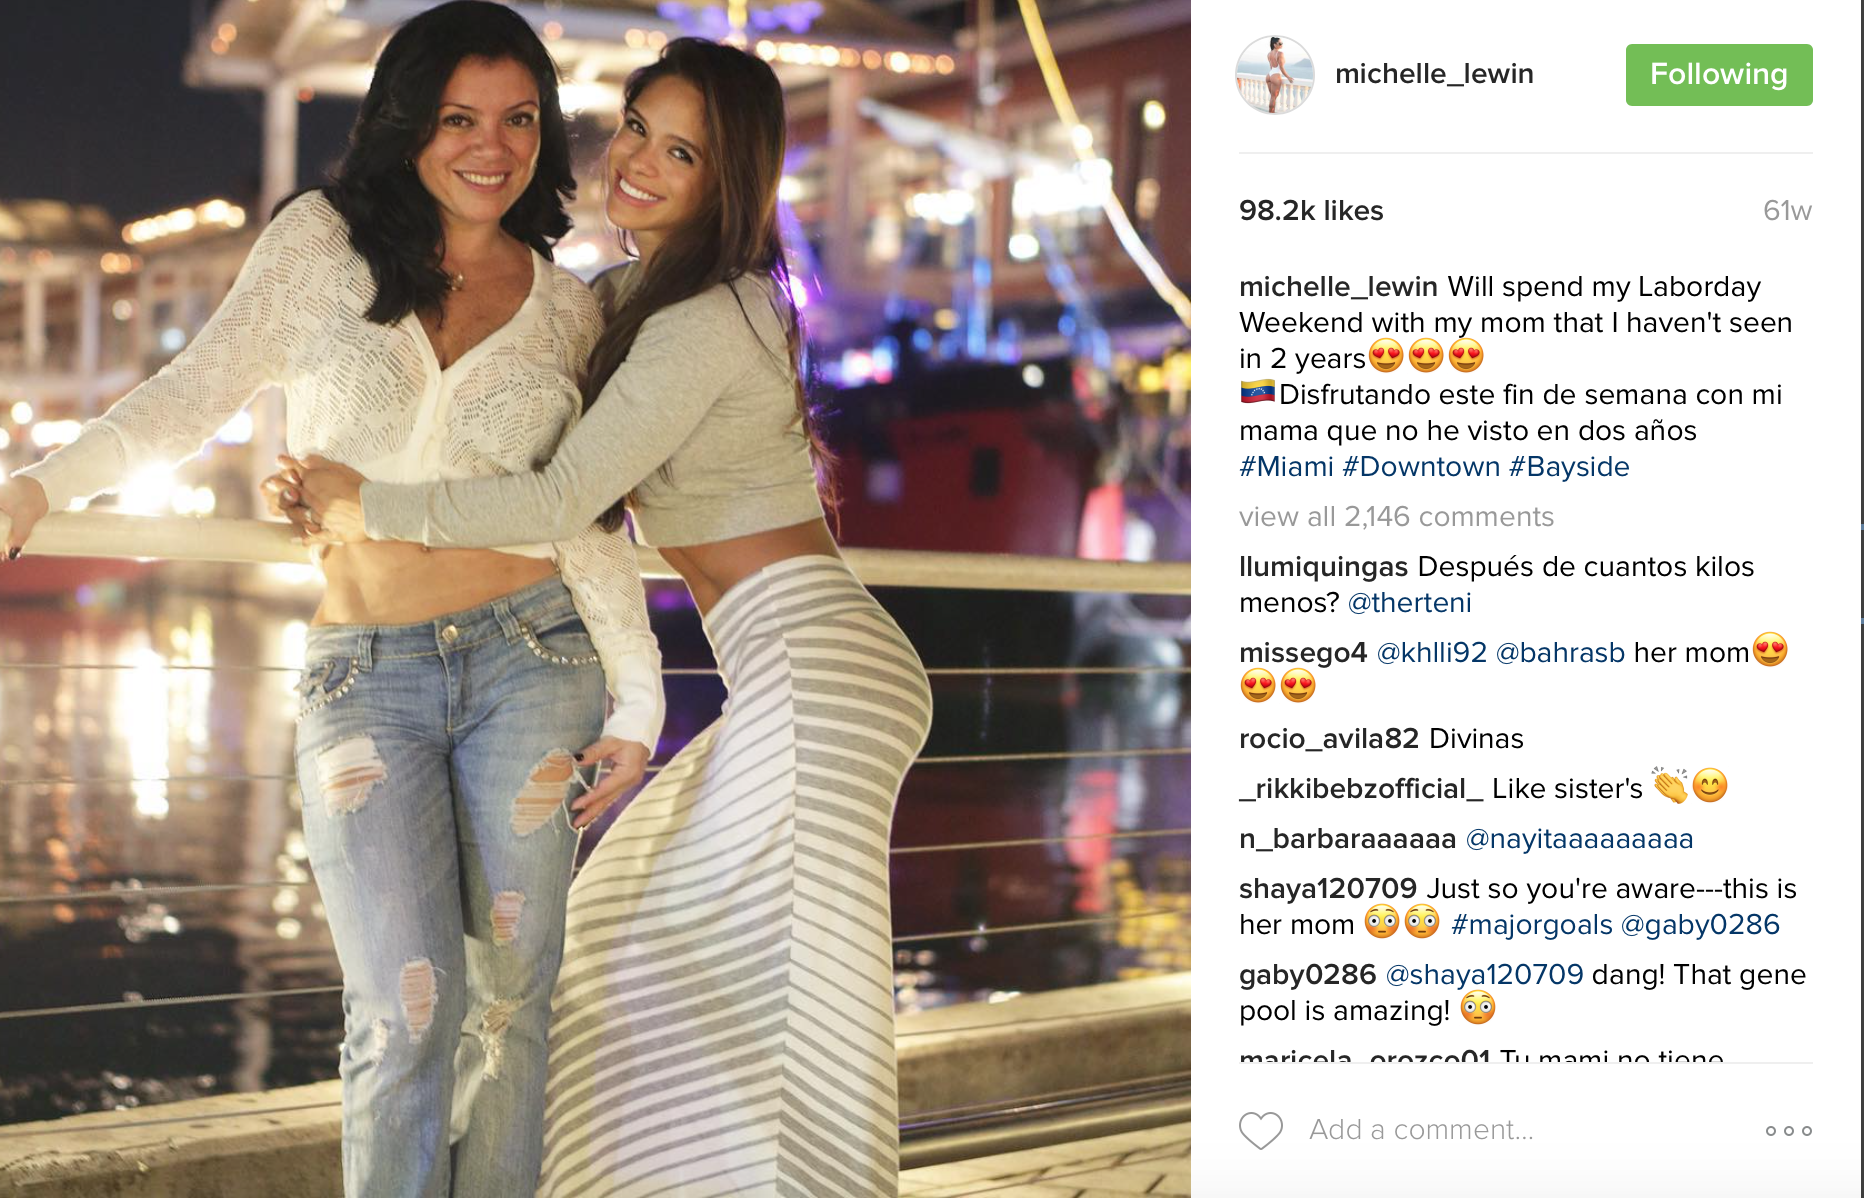Open the @nayitaaaaaaaaa mention

pos(1579,839)
